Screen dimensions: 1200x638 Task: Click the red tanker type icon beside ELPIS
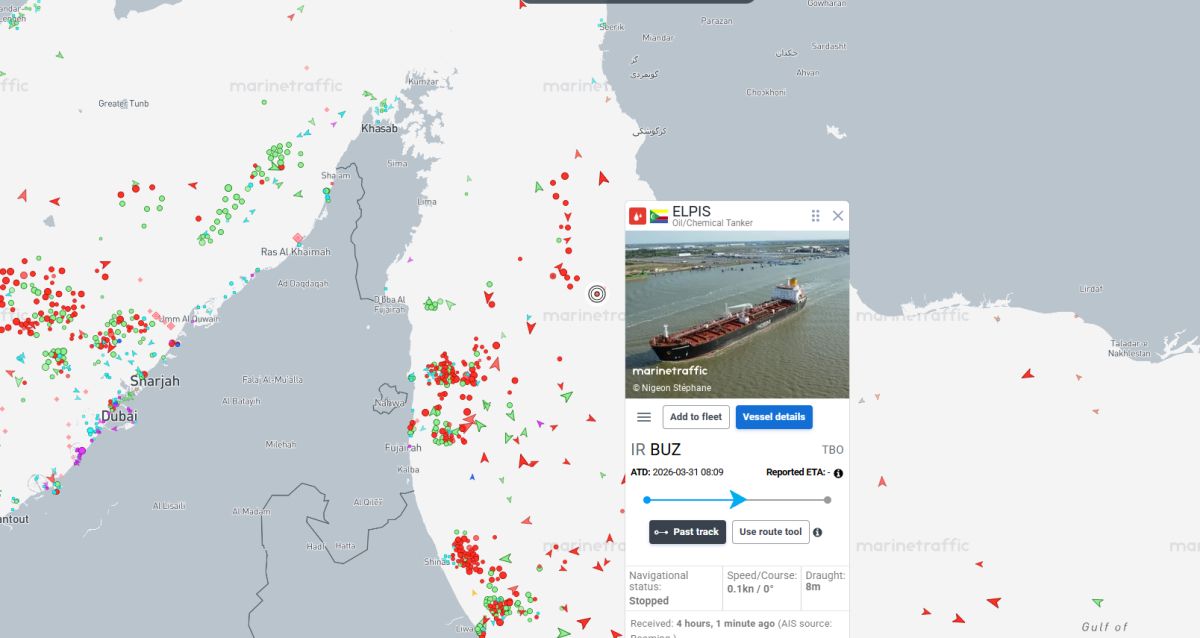click(x=637, y=216)
